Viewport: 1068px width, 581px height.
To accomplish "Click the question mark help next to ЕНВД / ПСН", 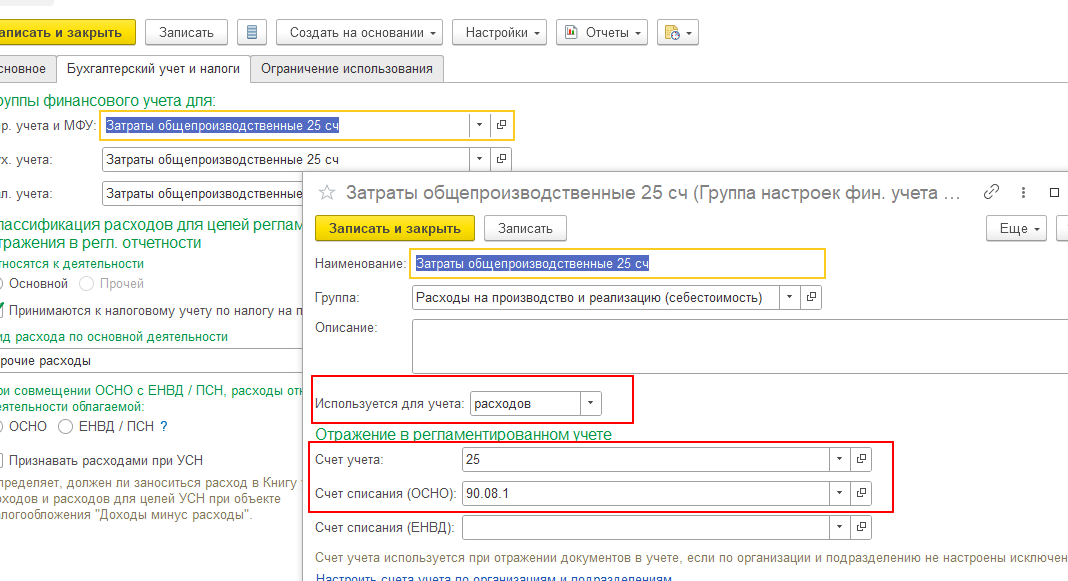I will point(163,426).
